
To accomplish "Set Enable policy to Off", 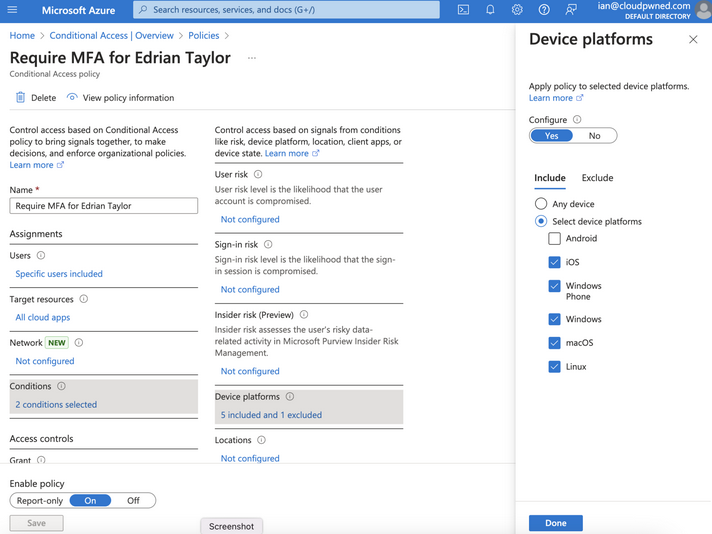I will coord(133,500).
